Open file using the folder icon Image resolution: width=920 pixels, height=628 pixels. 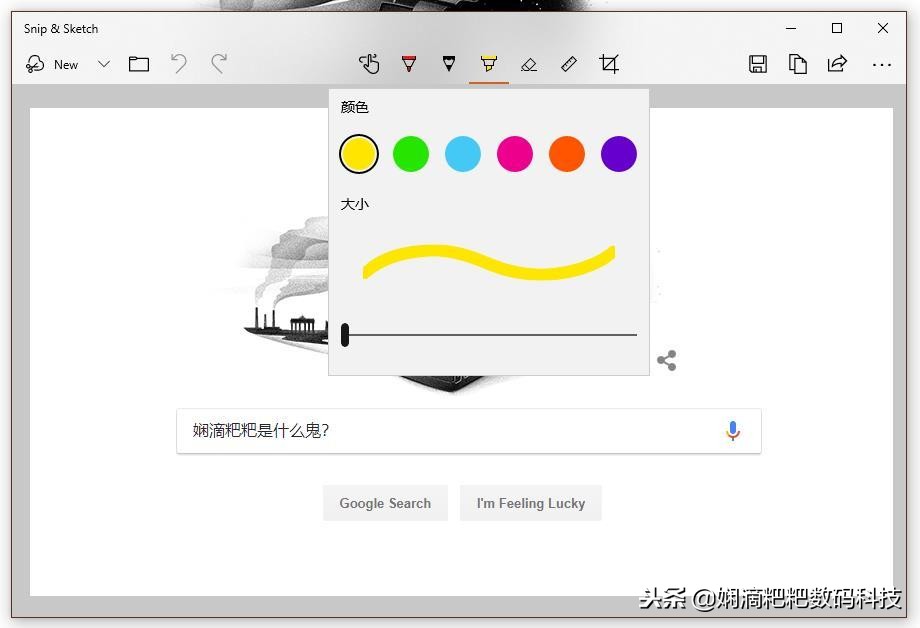click(138, 64)
